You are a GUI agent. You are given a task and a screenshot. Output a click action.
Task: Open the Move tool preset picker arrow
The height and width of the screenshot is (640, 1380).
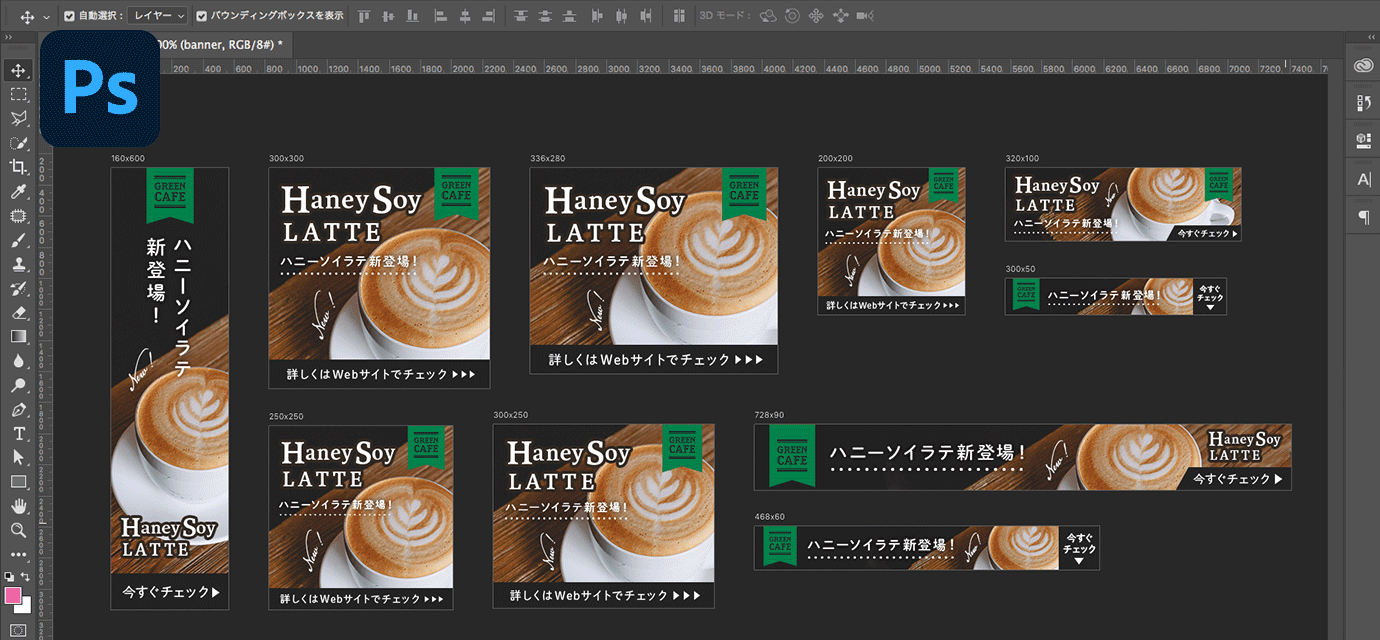click(46, 17)
